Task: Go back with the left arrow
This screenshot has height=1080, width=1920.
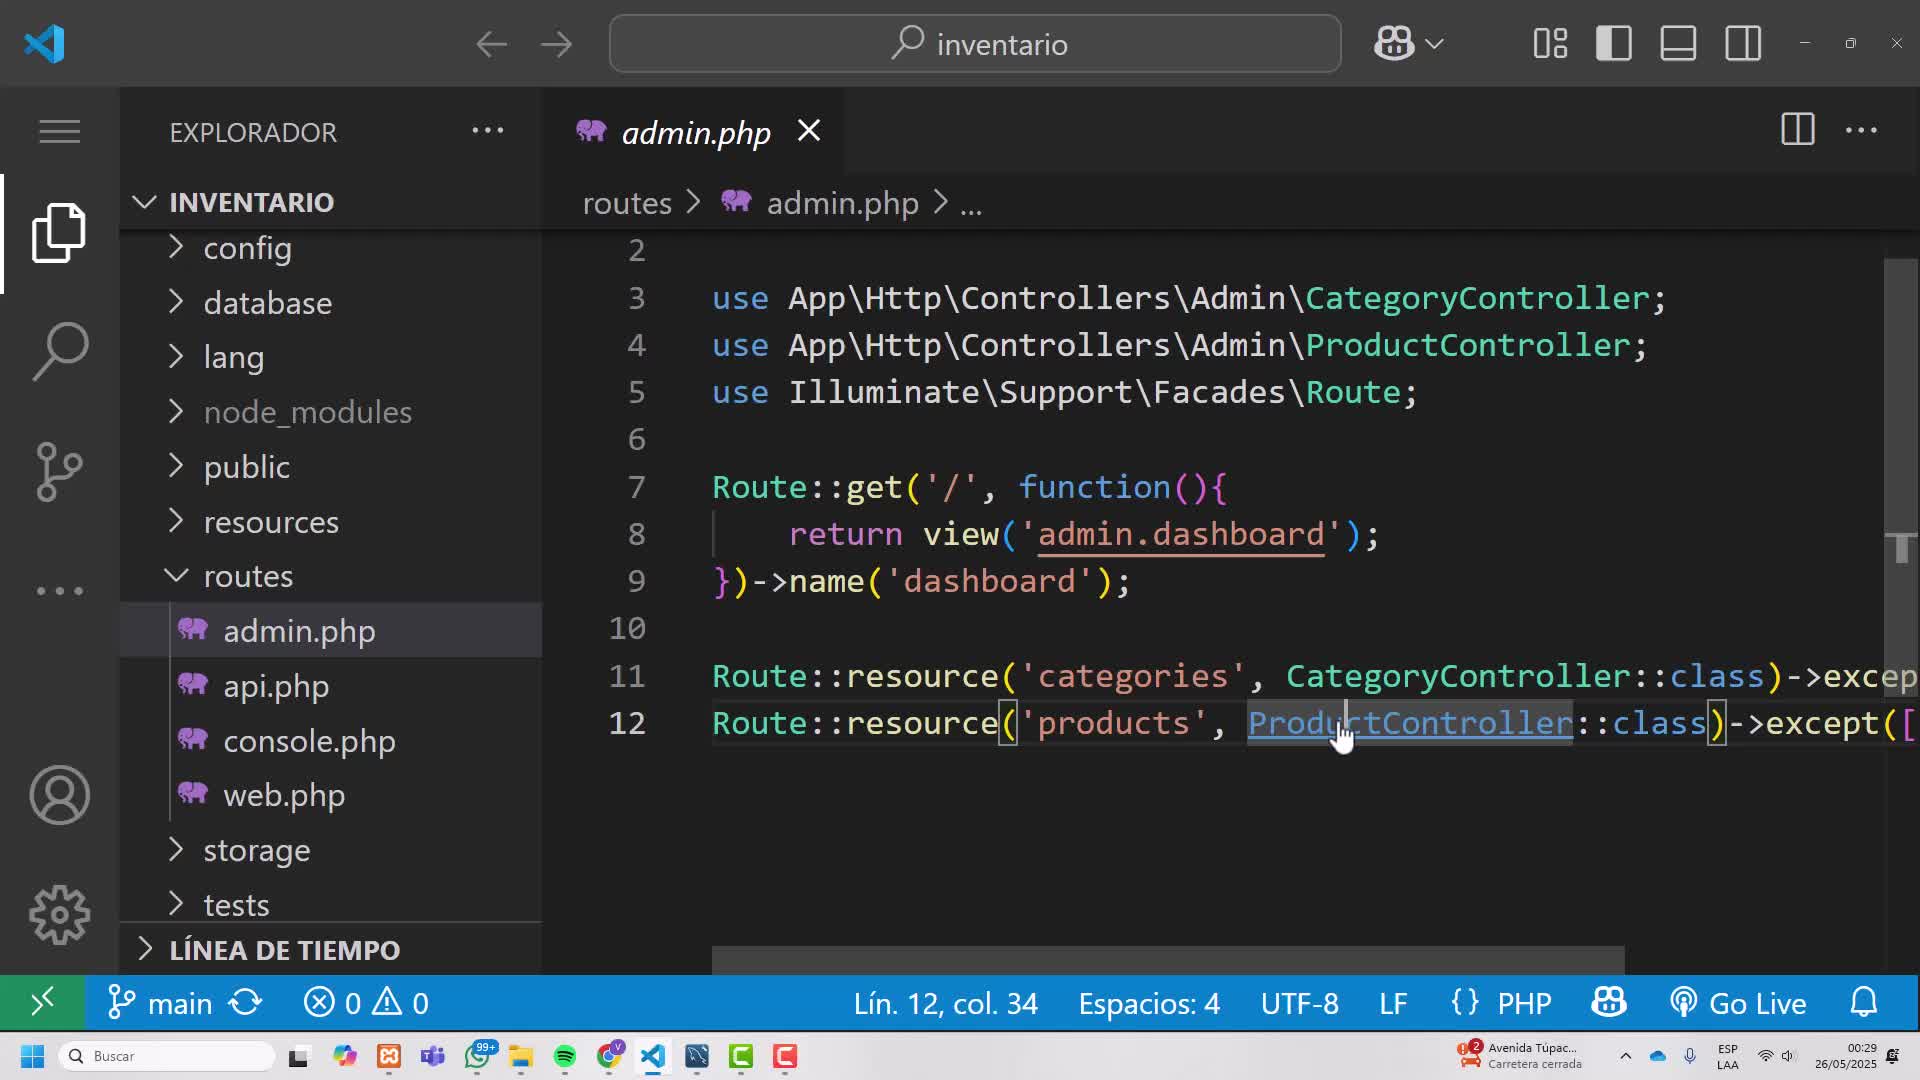Action: click(491, 44)
